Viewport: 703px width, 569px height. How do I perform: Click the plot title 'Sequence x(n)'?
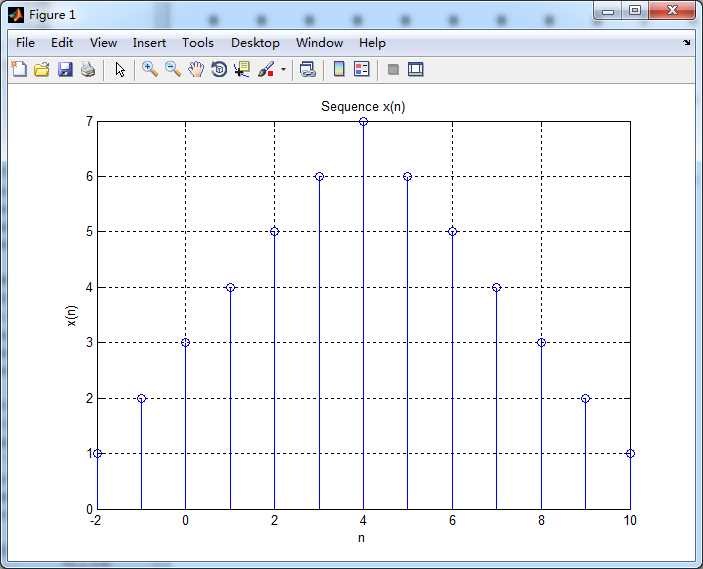(x=363, y=107)
